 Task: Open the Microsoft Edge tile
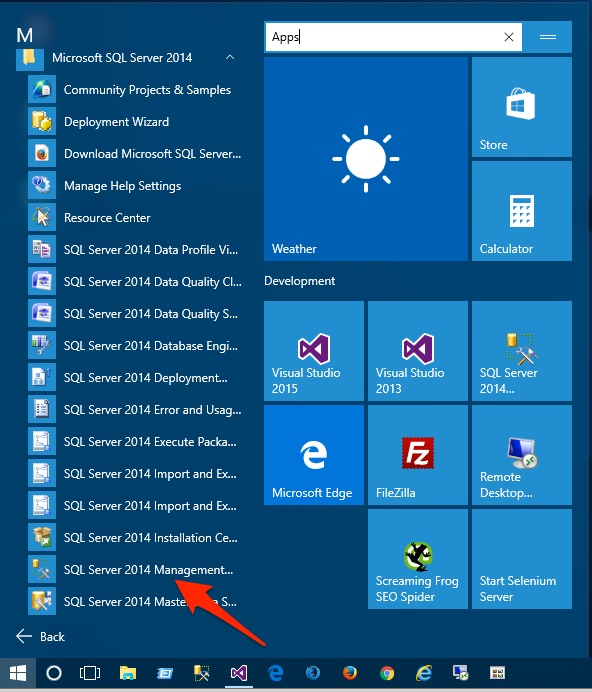(314, 455)
